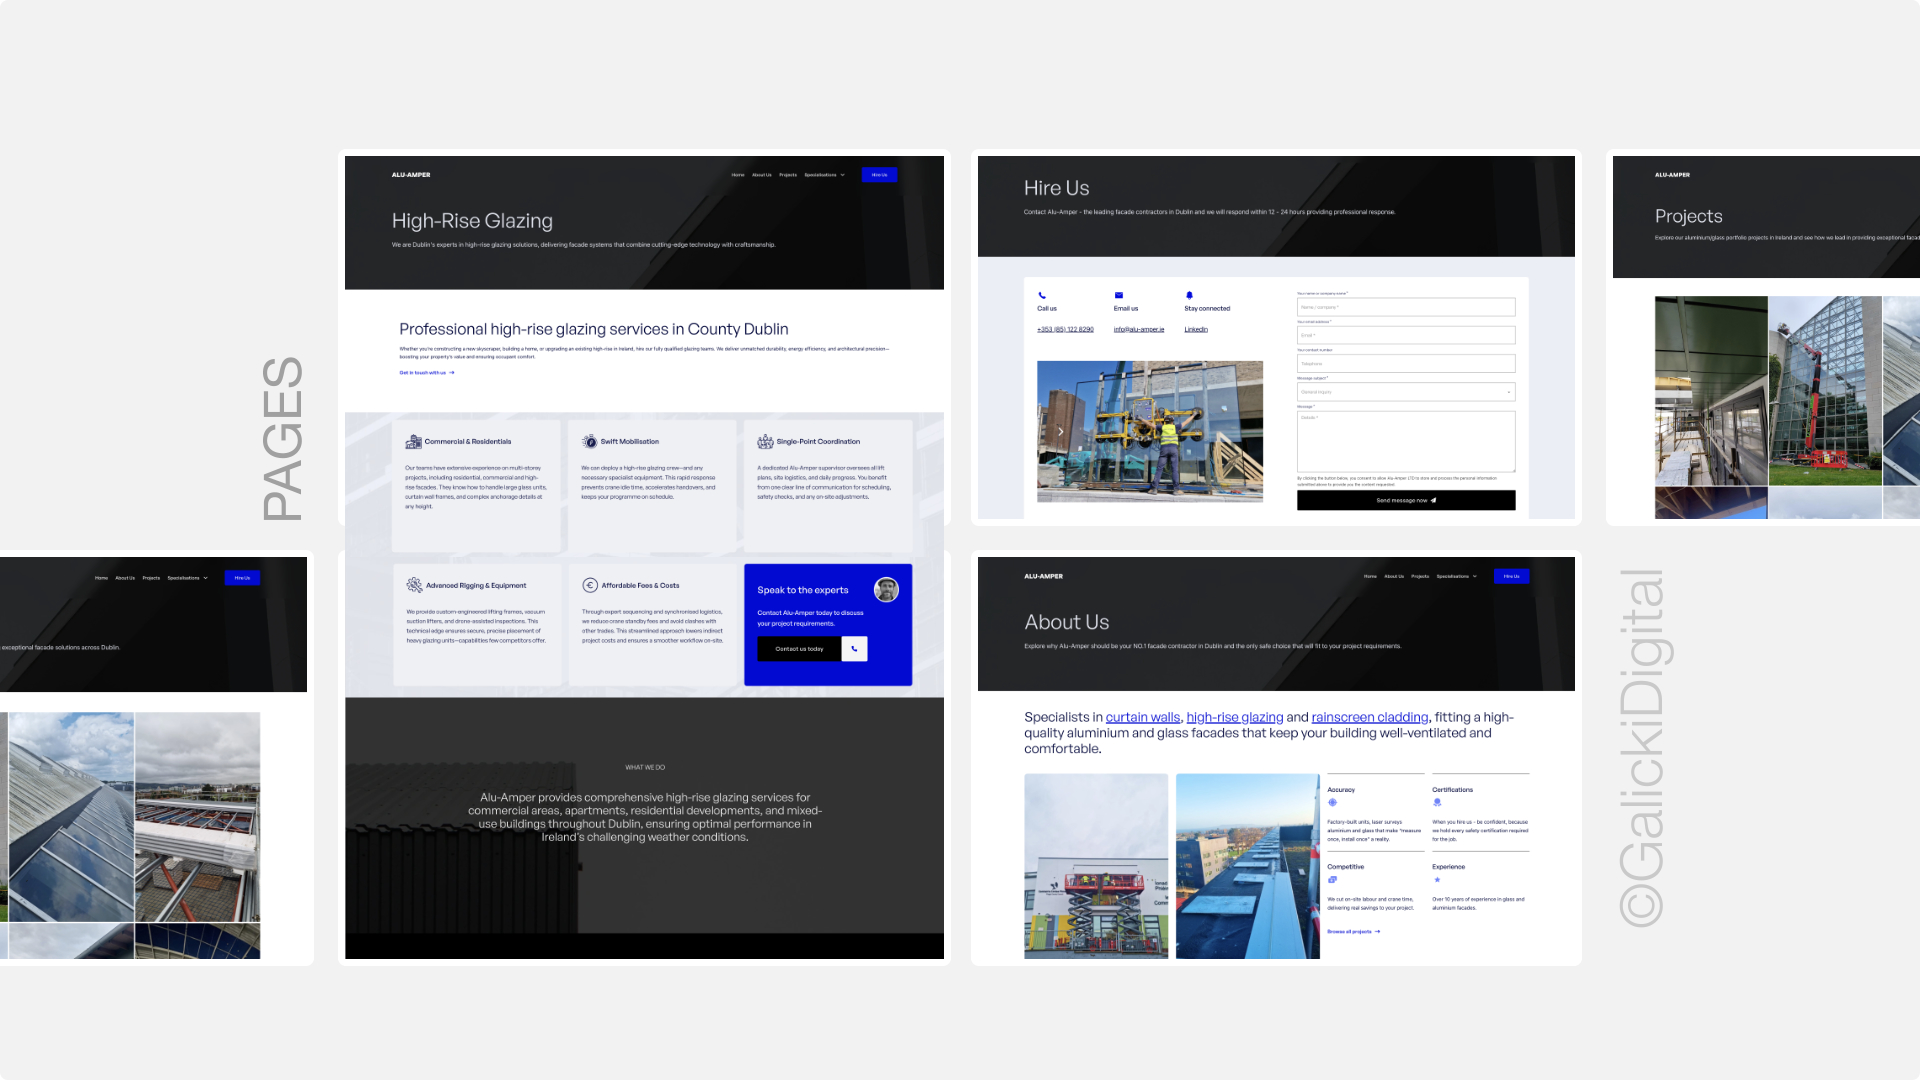Click the rooftop photo on About Us page
The image size is (1920, 1080).
point(1247,866)
